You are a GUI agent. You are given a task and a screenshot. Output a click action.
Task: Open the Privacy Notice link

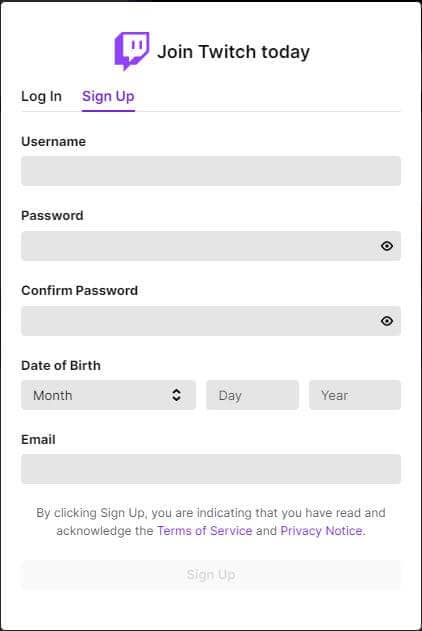(321, 531)
